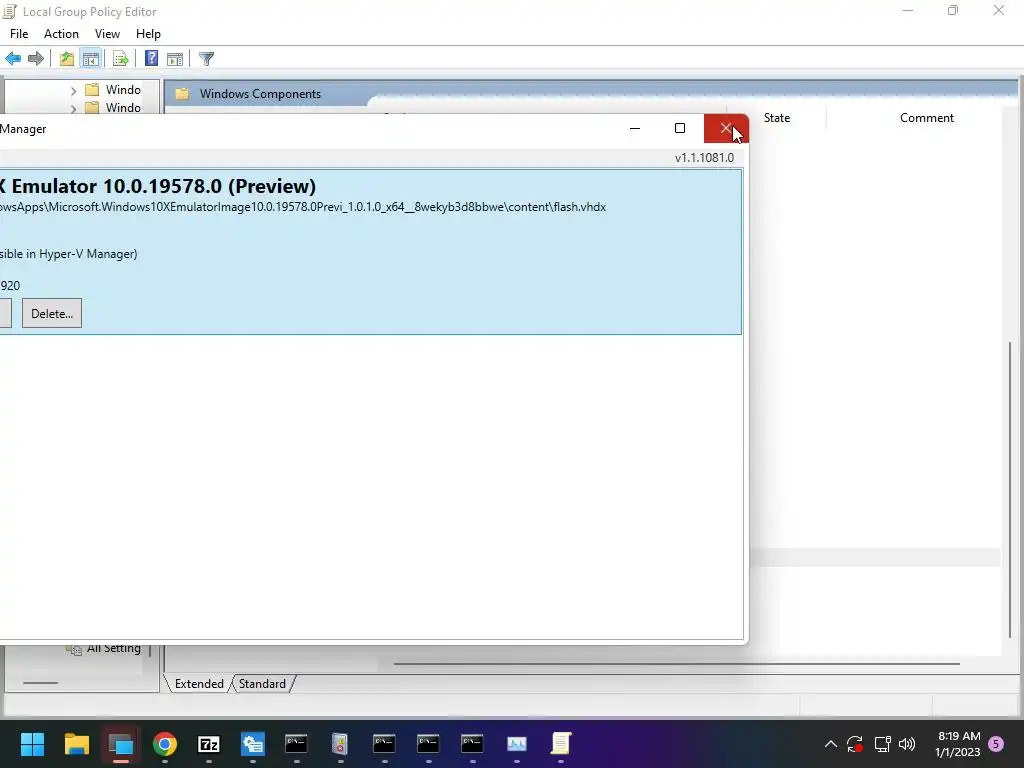Click the Windows Components header title
Image resolution: width=1024 pixels, height=768 pixels.
pyautogui.click(x=260, y=94)
